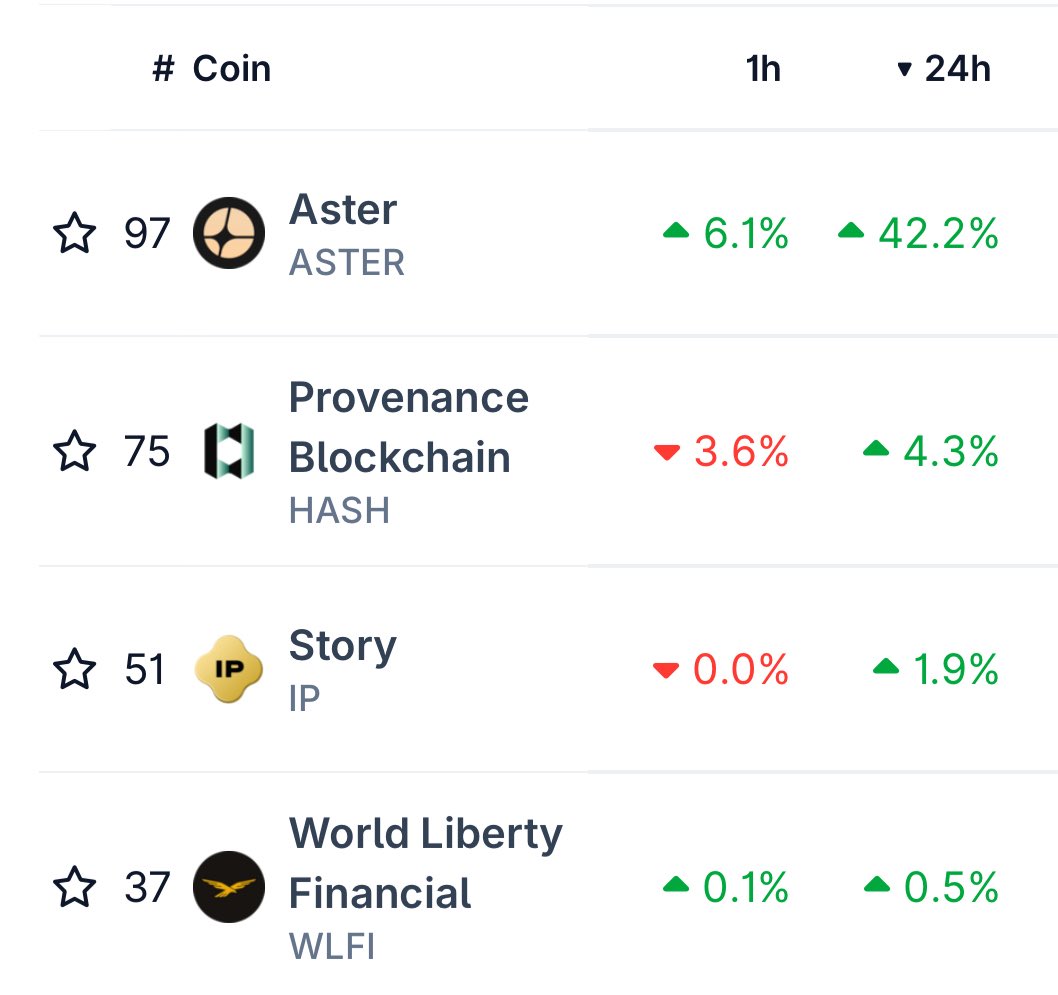This screenshot has width=1058, height=995.
Task: Click the Provenance Blockchain logo icon
Action: [229, 451]
